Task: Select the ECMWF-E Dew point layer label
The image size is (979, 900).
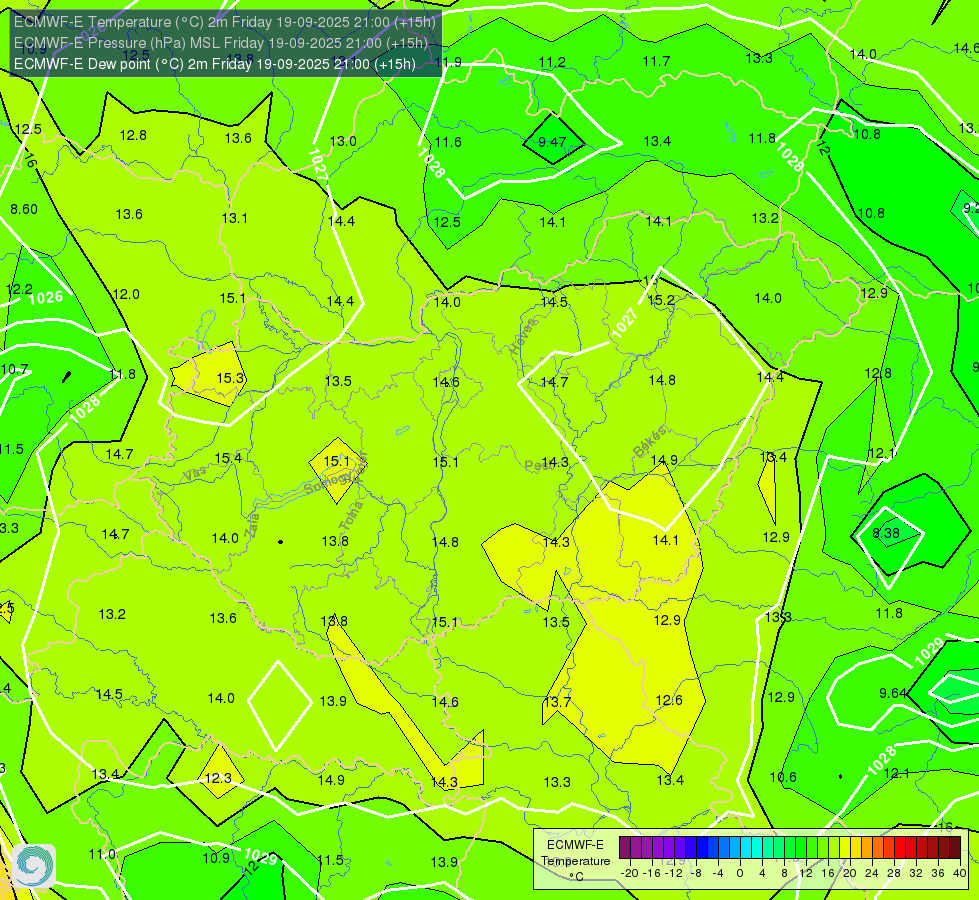Action: click(215, 64)
